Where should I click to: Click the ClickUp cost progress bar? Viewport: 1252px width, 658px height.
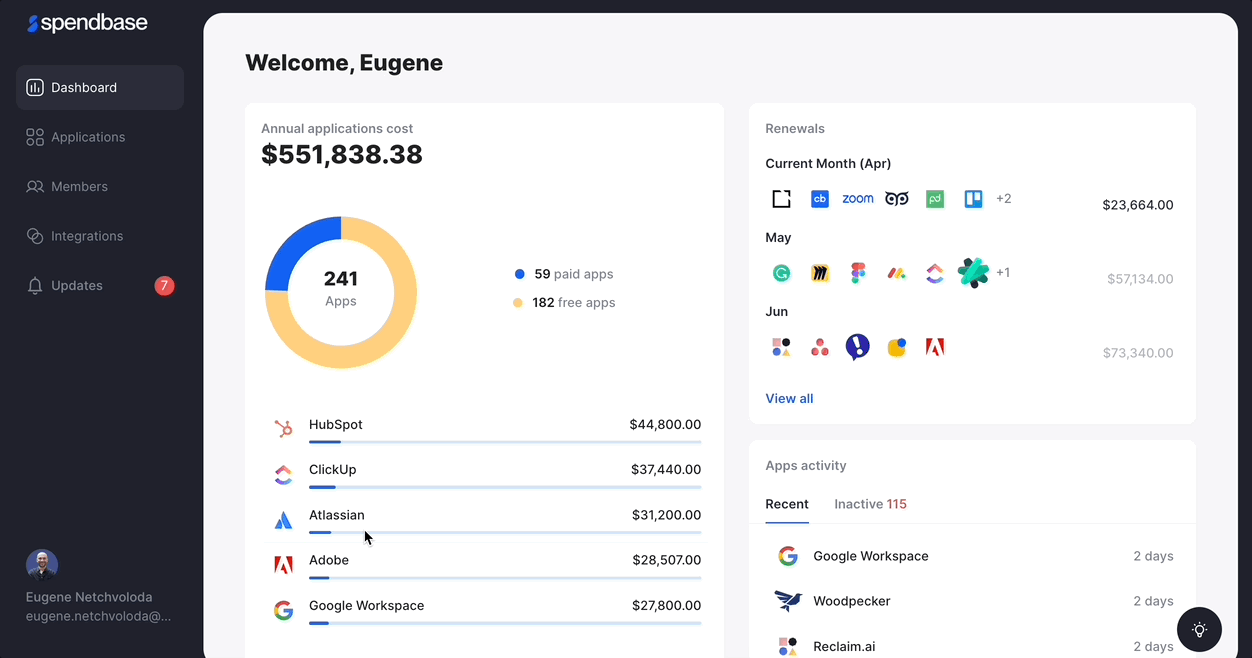coord(505,487)
